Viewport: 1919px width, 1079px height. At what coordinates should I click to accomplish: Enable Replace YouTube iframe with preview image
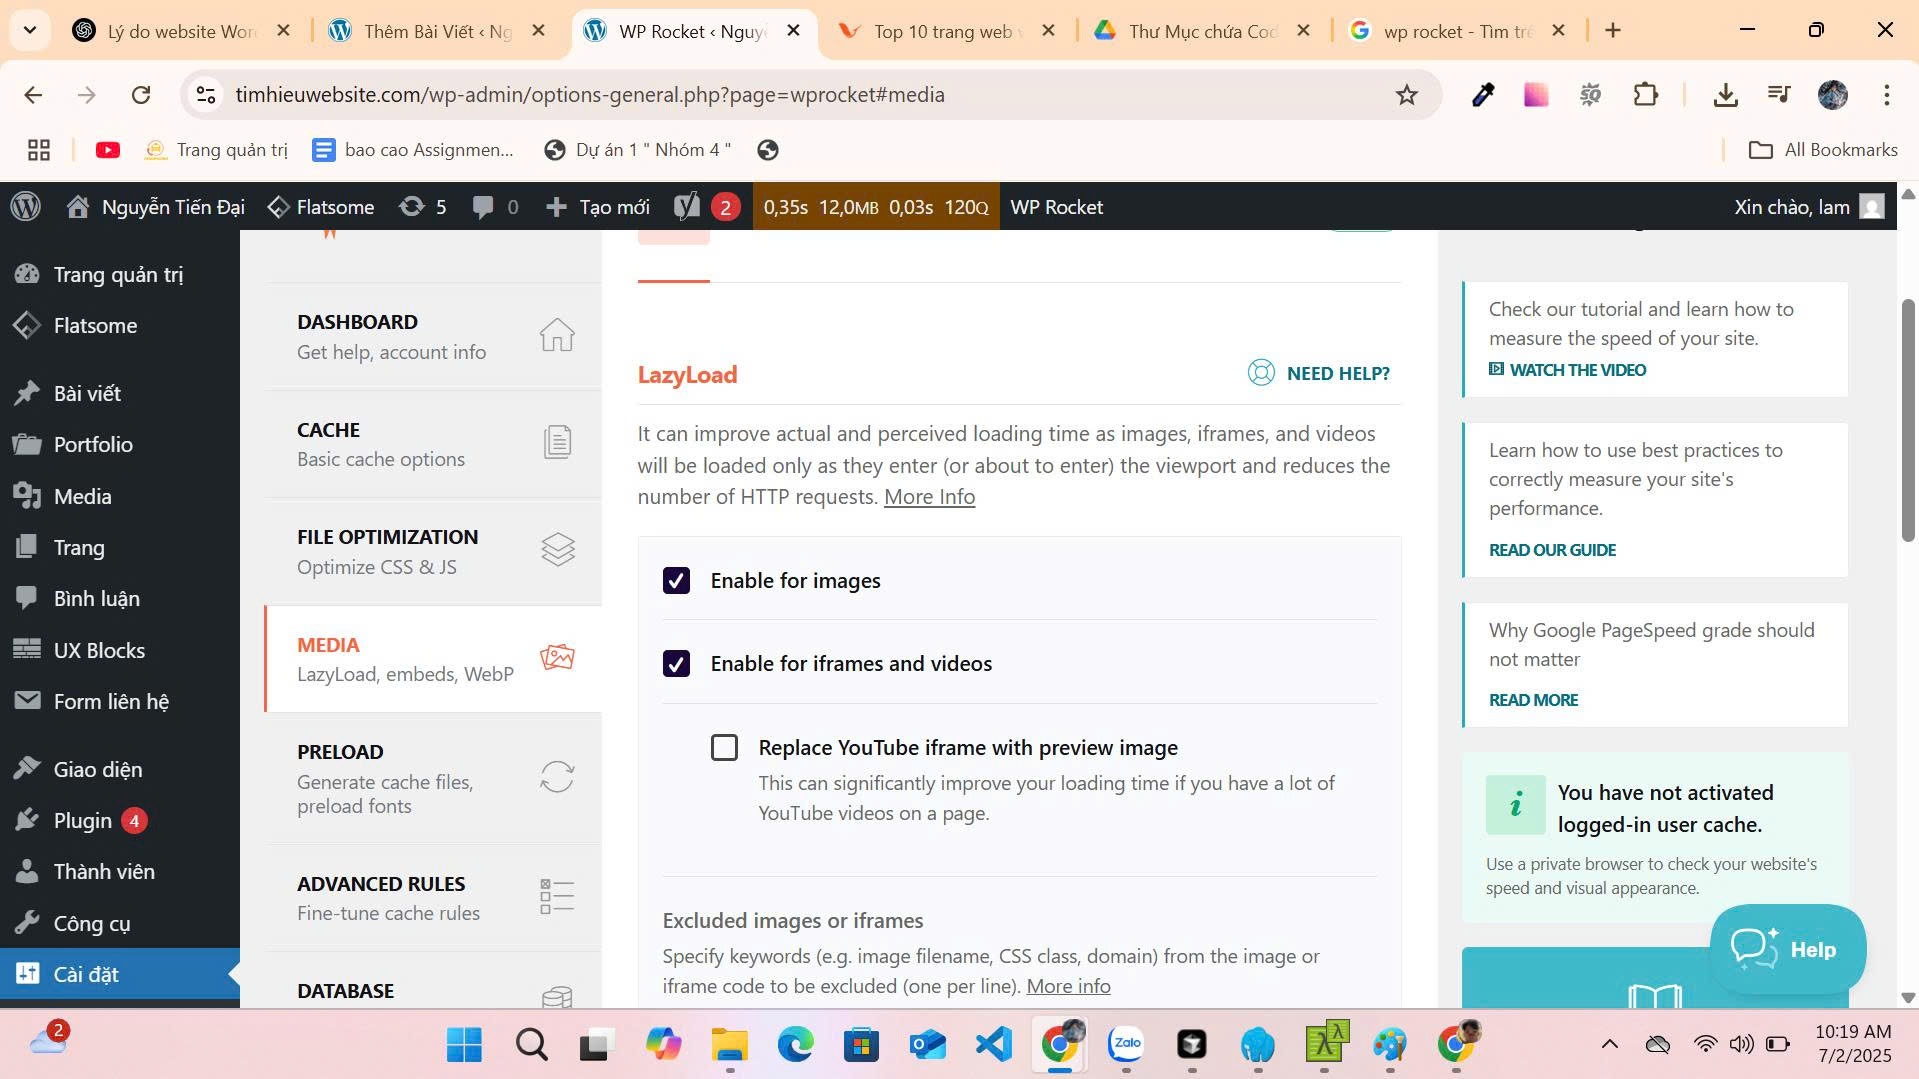click(724, 748)
